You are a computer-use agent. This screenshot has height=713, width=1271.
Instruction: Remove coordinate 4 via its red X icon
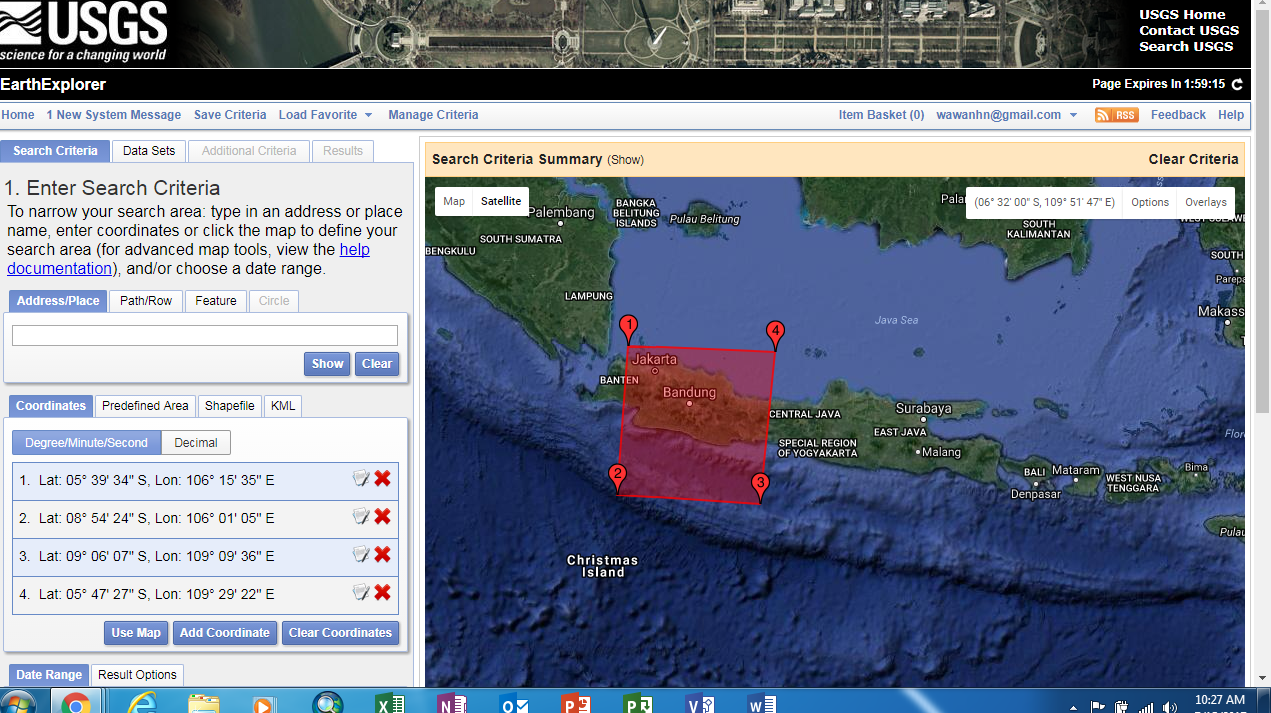coord(382,592)
